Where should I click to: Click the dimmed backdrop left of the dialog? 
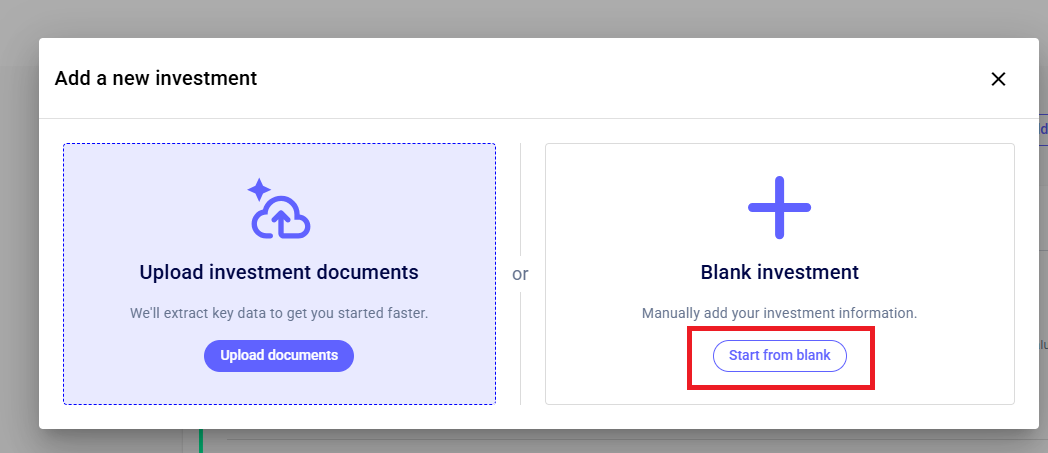coord(18,250)
